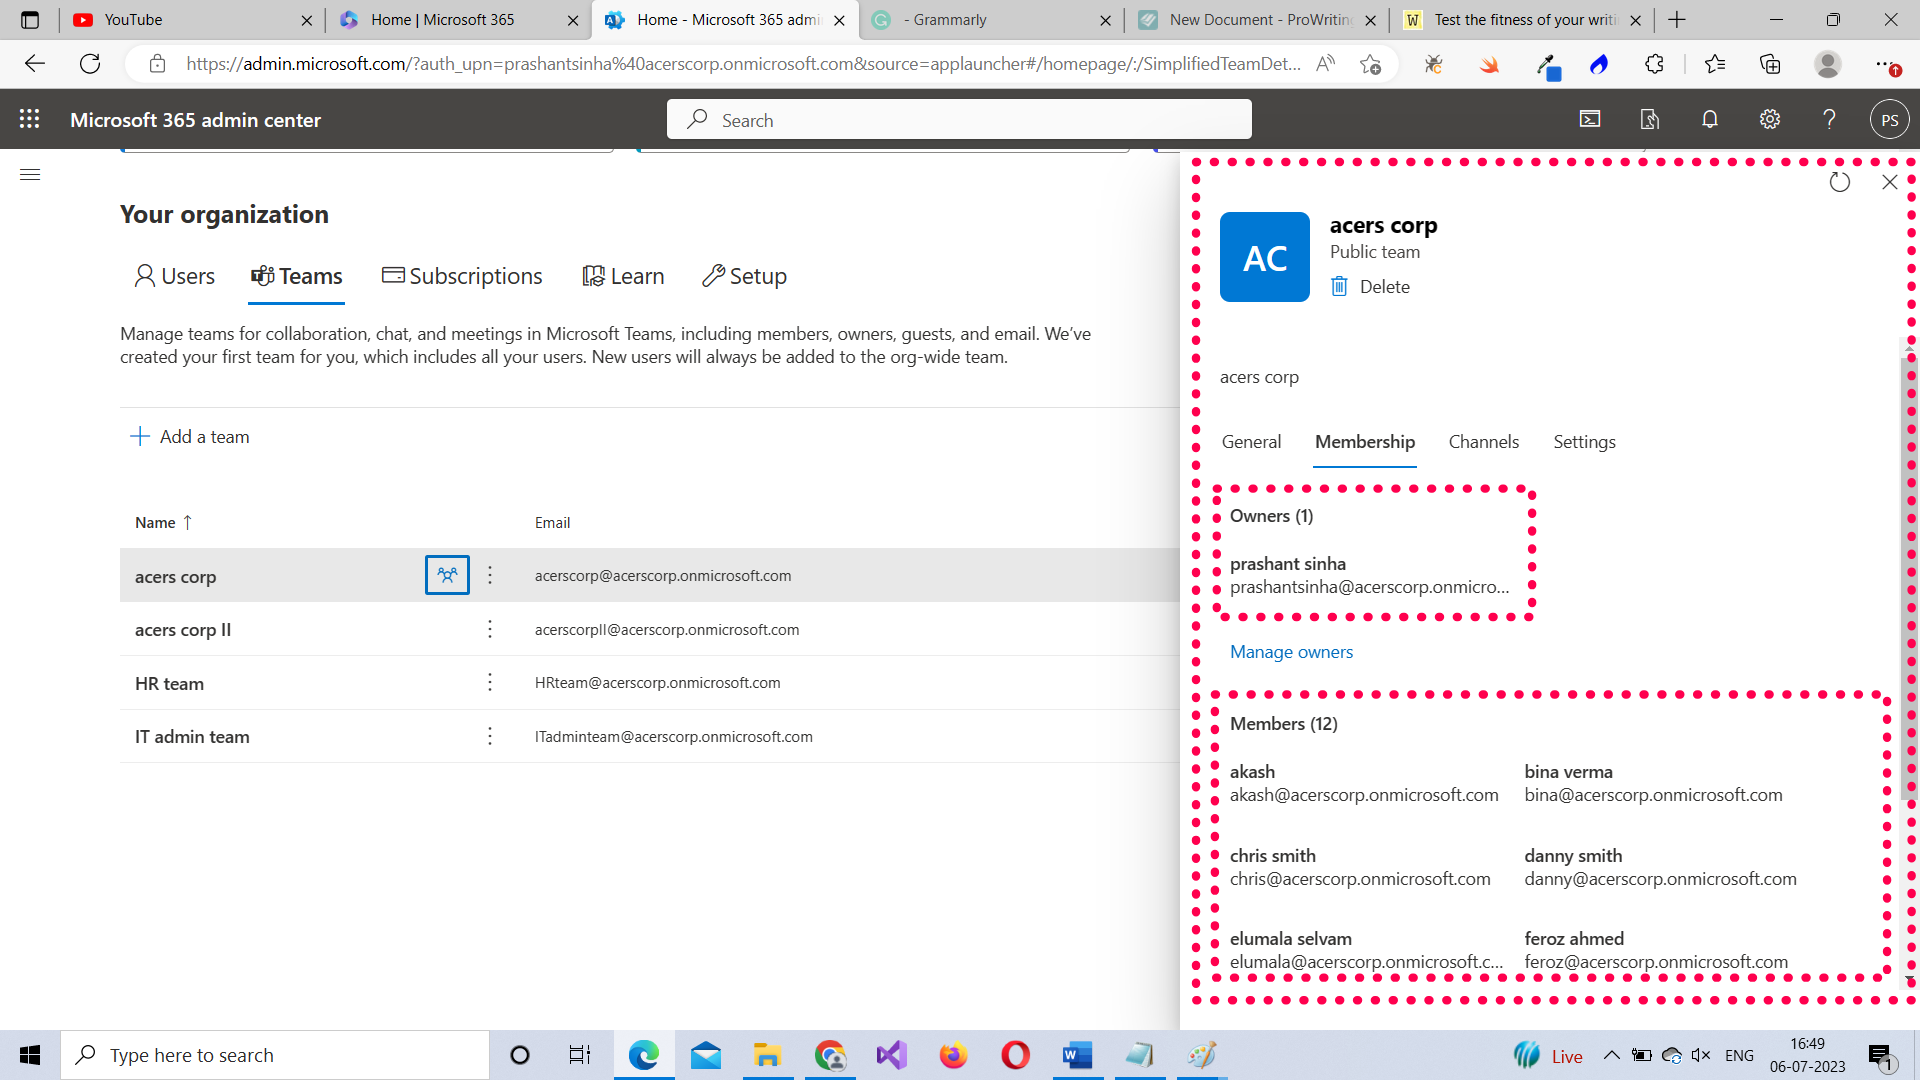Click the trash Delete icon for team
1920x1080 pixels.
pyautogui.click(x=1340, y=287)
